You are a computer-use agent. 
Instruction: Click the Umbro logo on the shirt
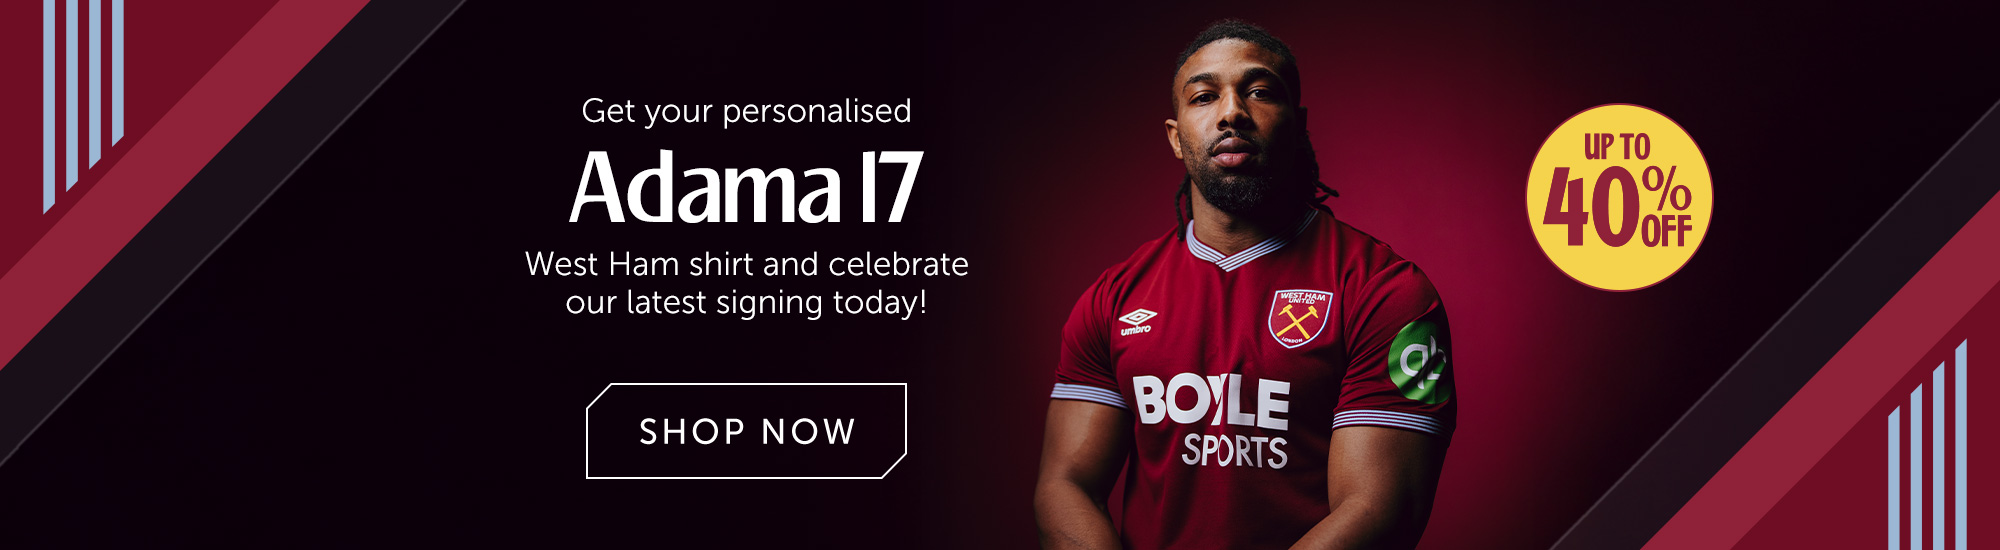coord(1137,321)
